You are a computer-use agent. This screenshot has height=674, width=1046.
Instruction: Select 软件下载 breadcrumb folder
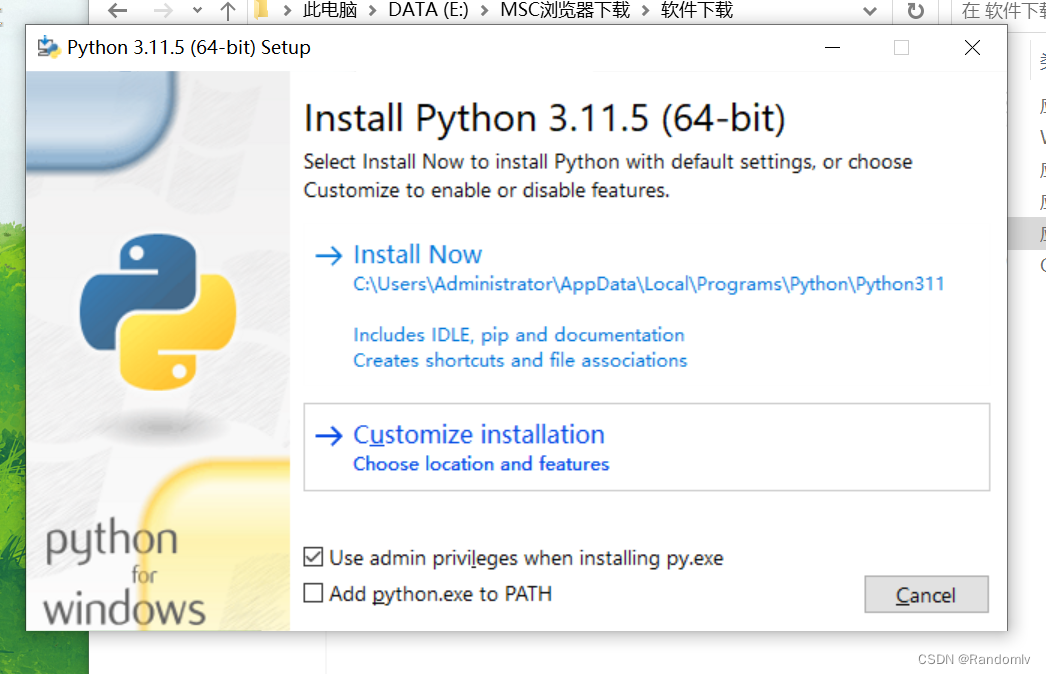696,10
